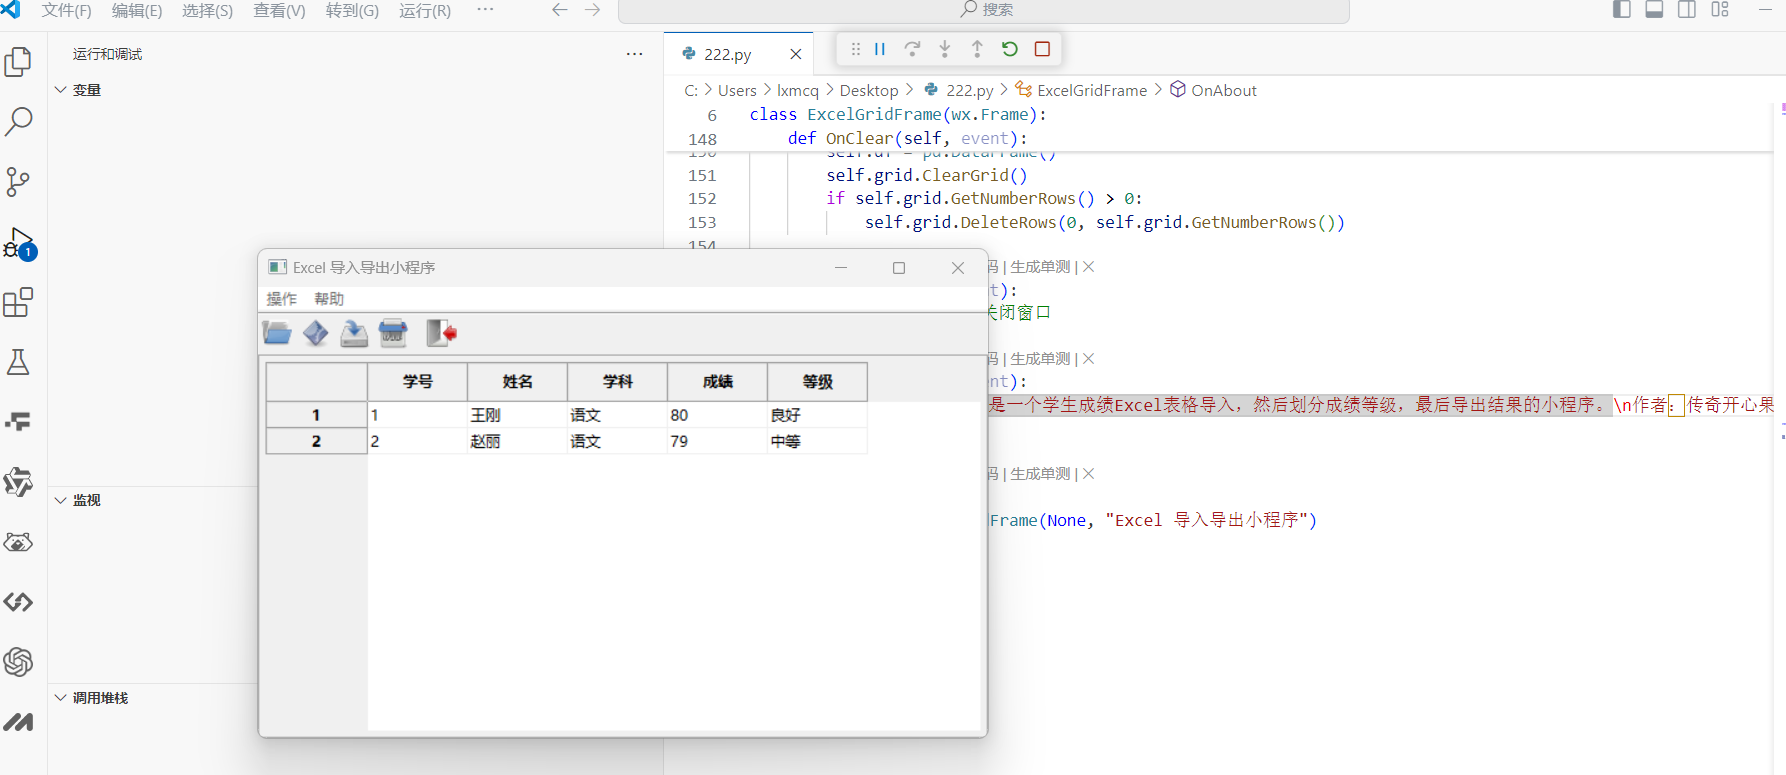Click the open folder icon in Excel app toolbar
This screenshot has height=775, width=1786.
pyautogui.click(x=277, y=333)
